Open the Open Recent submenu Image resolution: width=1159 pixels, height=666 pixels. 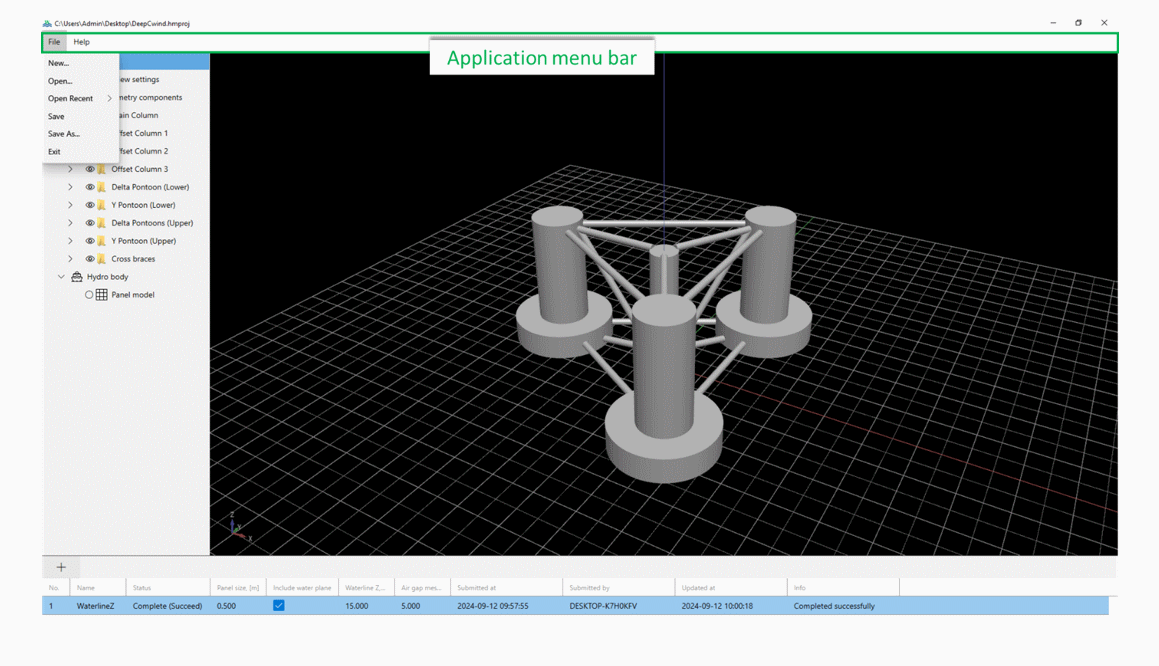81,98
